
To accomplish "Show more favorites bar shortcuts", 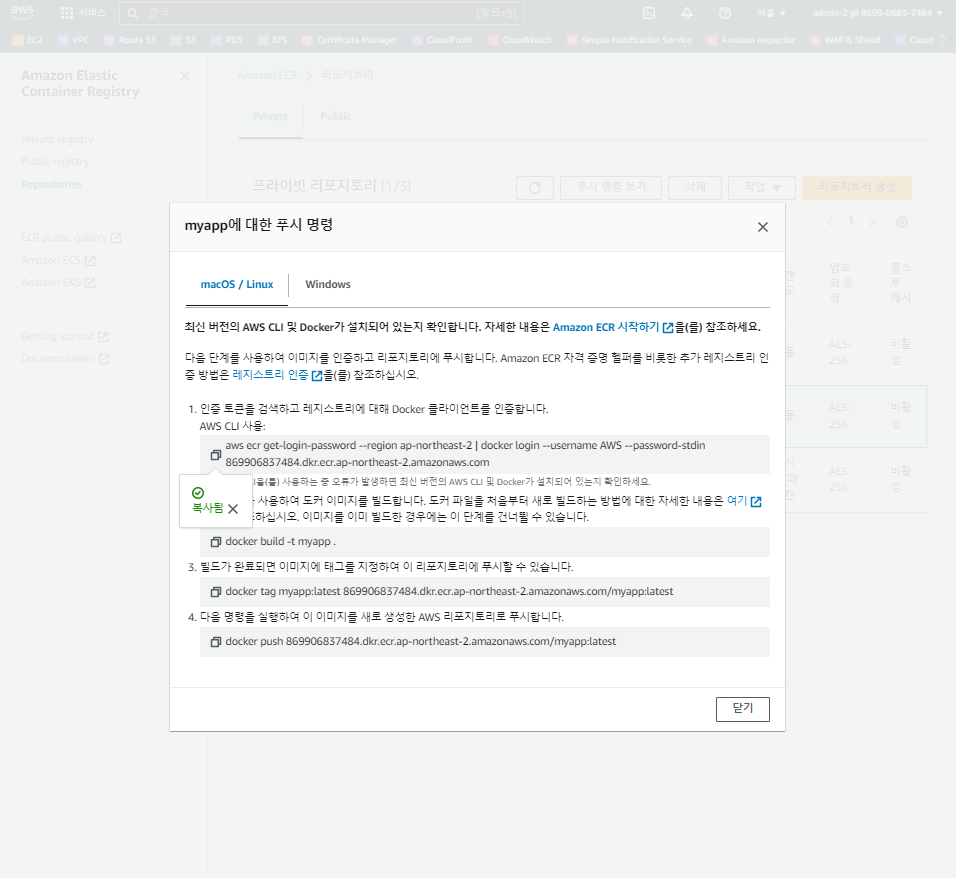I will point(943,40).
